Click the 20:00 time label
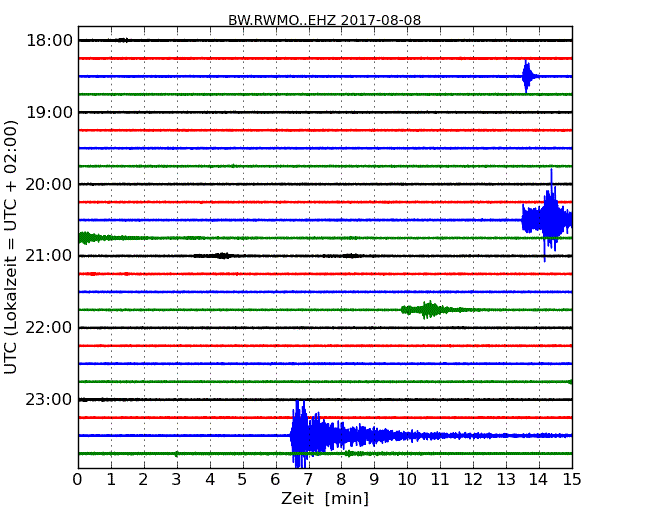 click(x=49, y=184)
